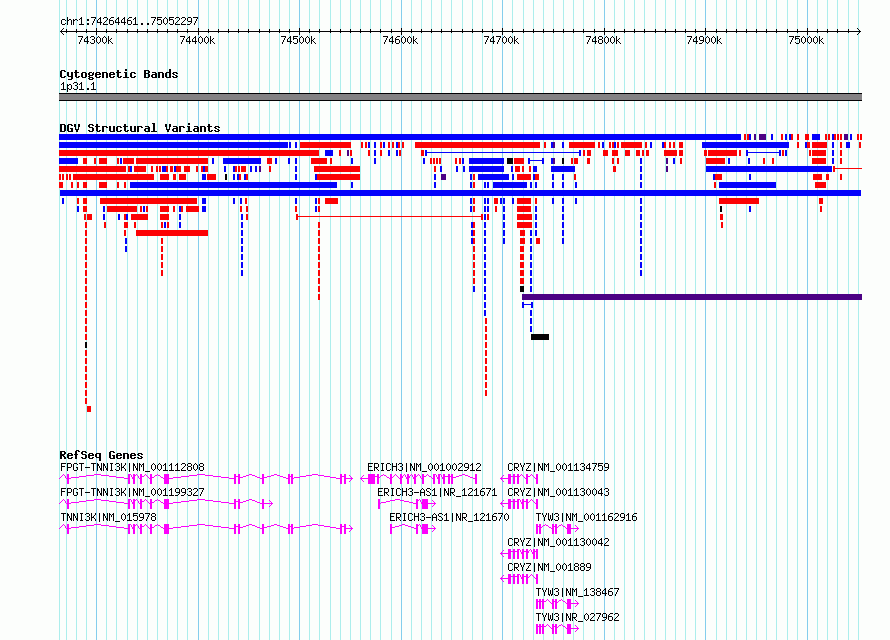Click the TYW3|NR_027962 transcript label
Image resolution: width=890 pixels, height=640 pixels.
(x=577, y=617)
